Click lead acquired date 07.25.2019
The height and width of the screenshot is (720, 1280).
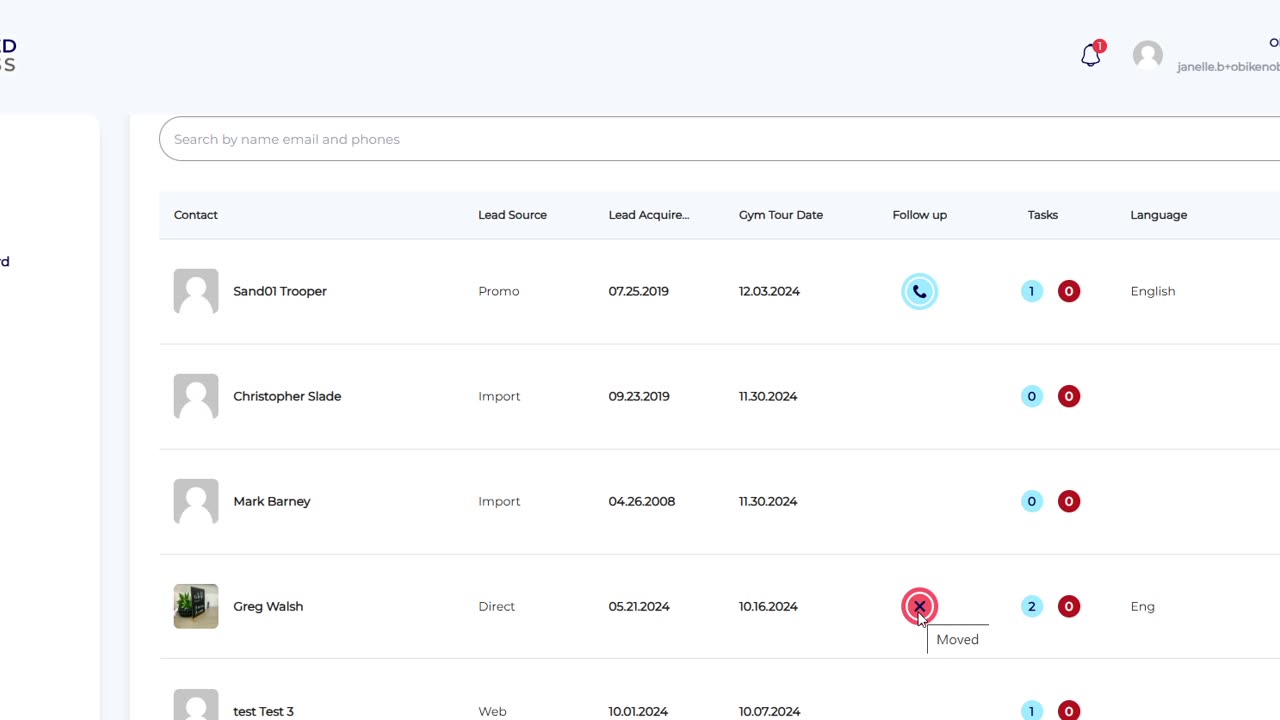[639, 291]
